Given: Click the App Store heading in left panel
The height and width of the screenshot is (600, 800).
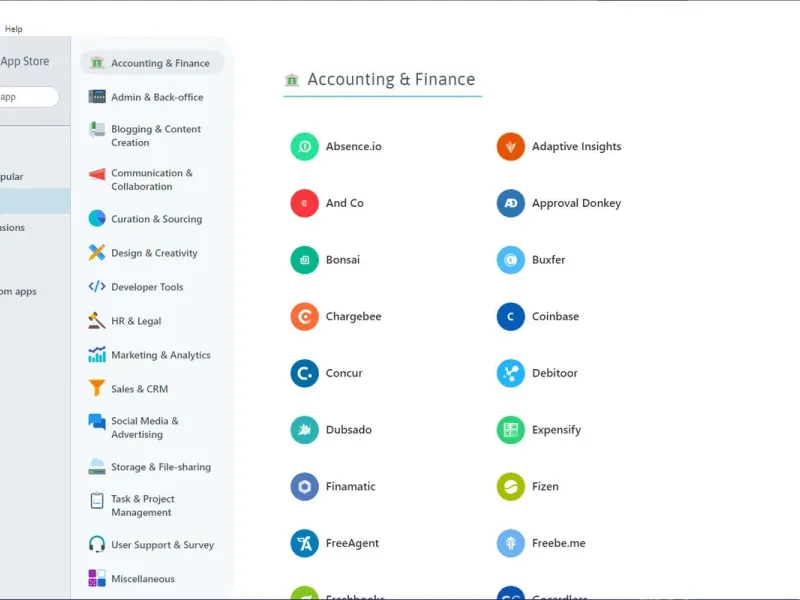Looking at the screenshot, I should (x=24, y=61).
